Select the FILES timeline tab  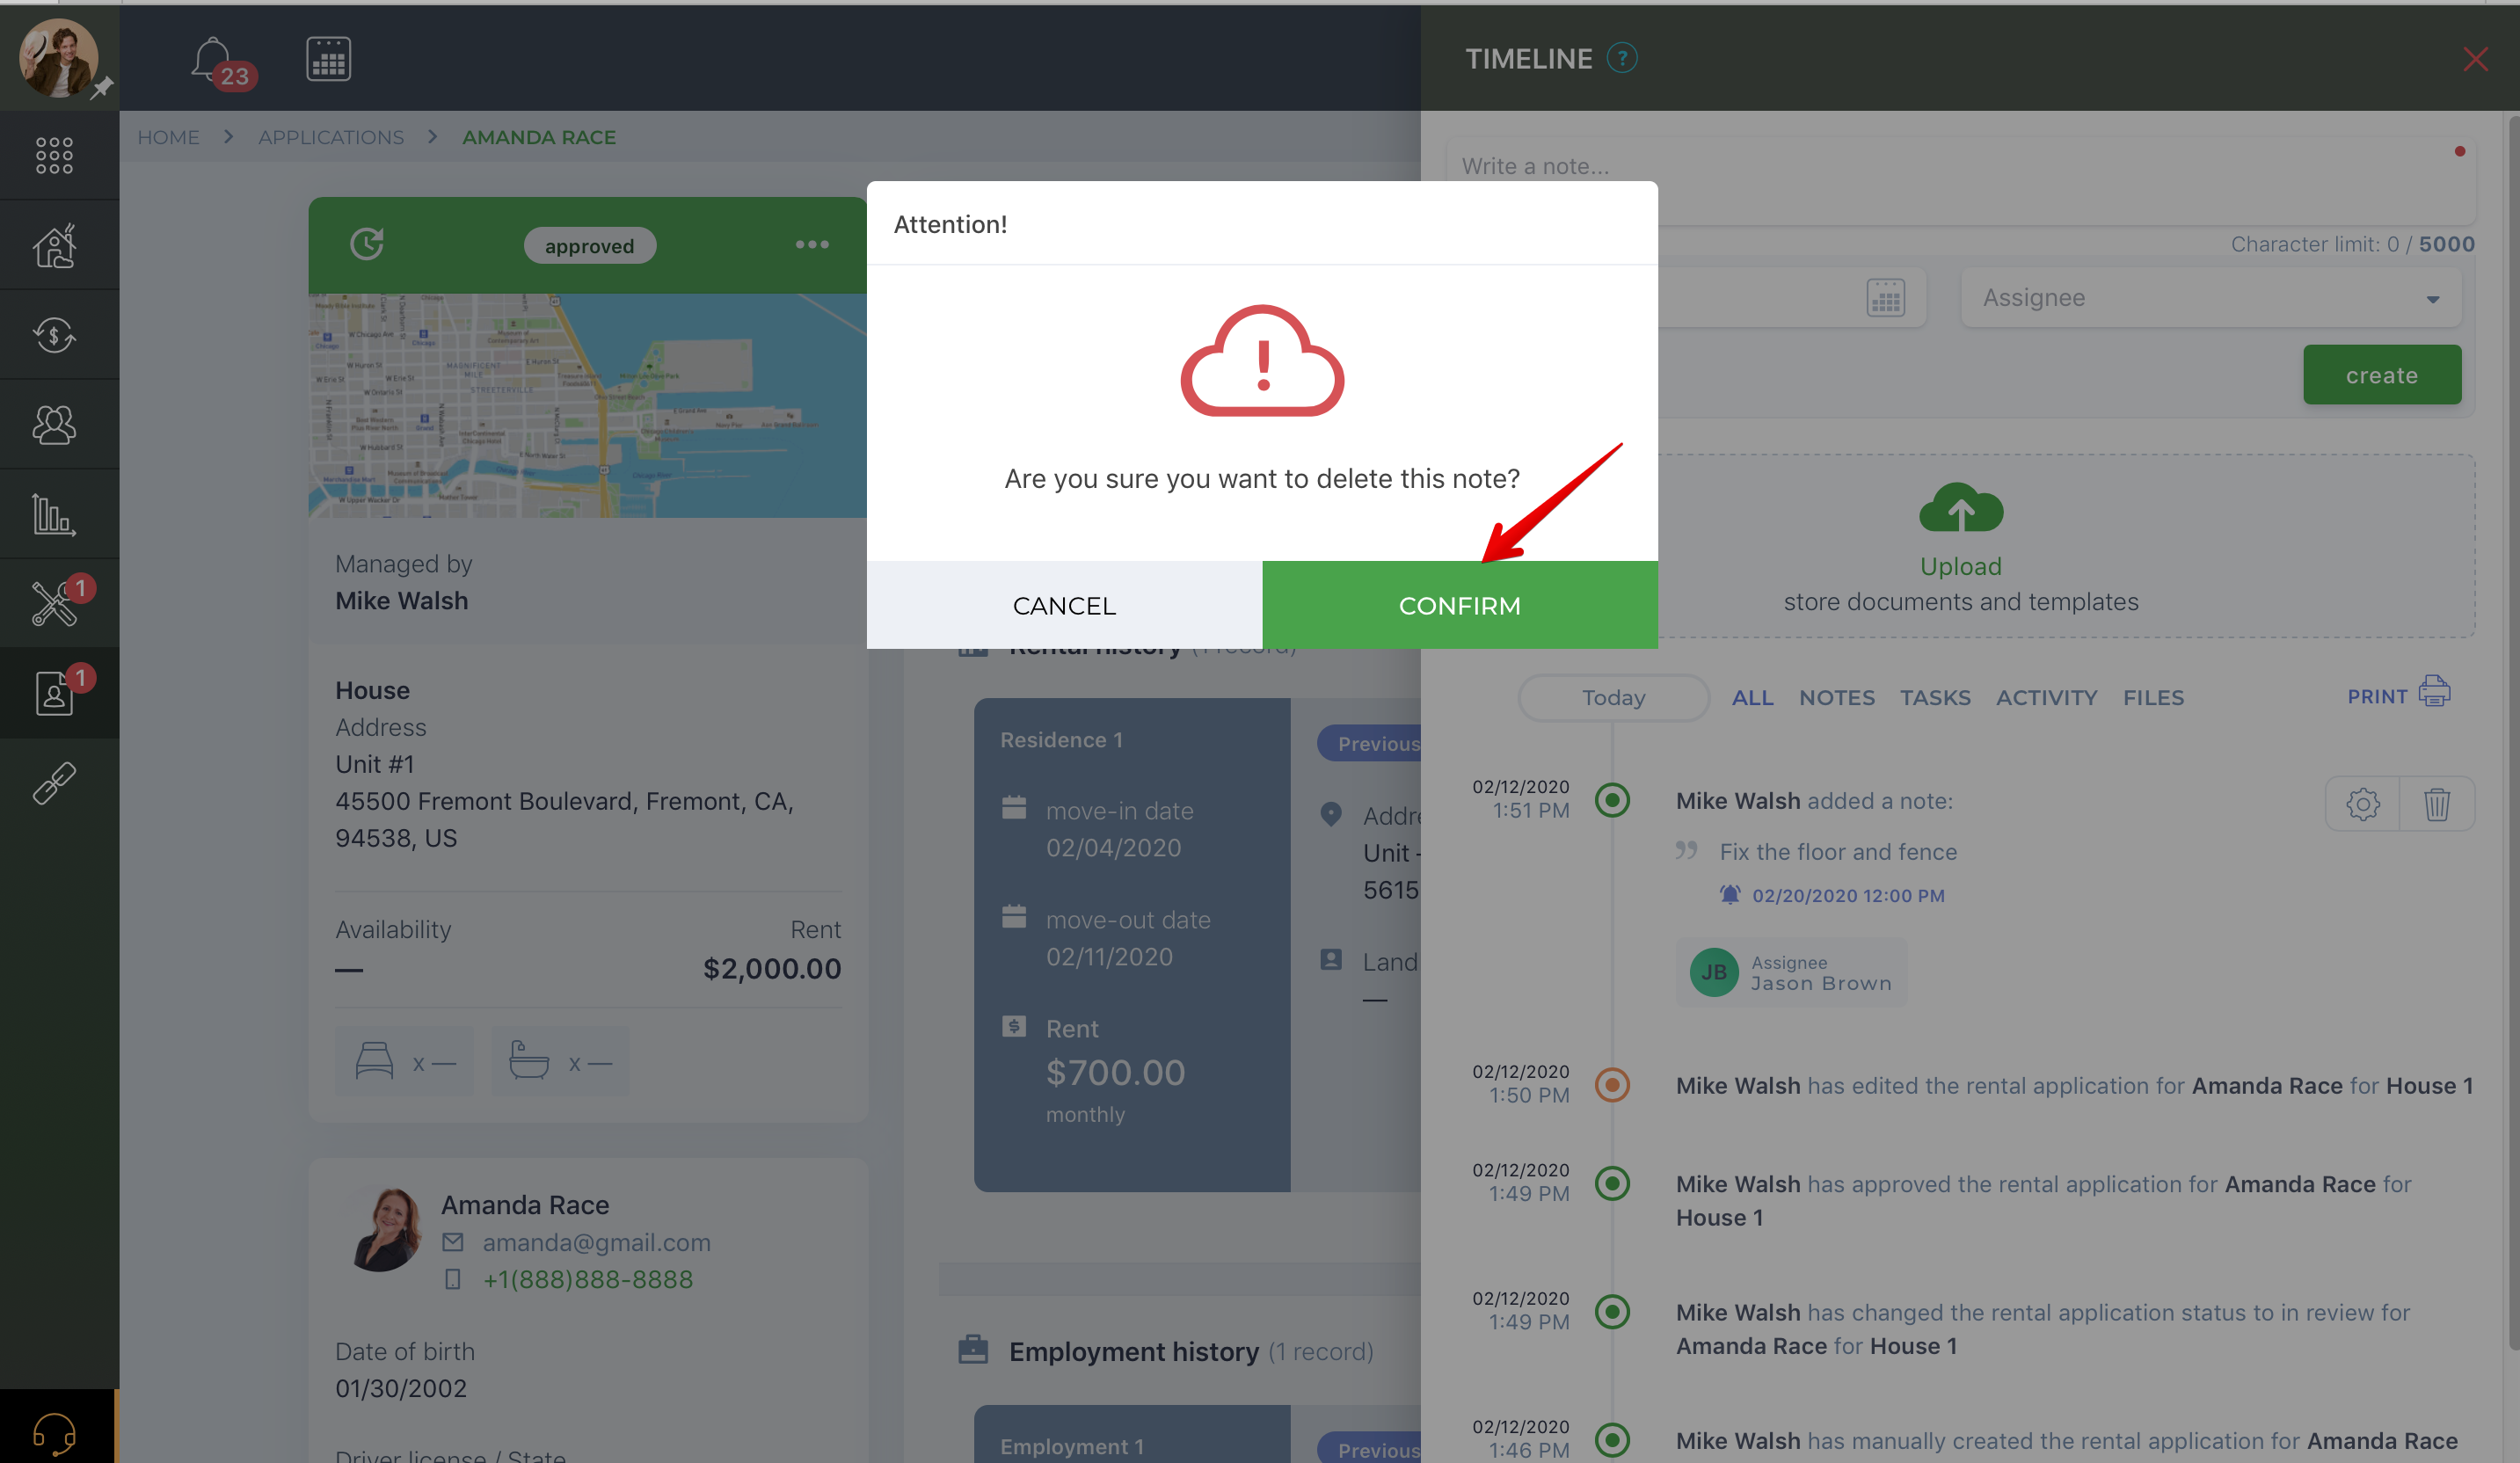pyautogui.click(x=2153, y=697)
